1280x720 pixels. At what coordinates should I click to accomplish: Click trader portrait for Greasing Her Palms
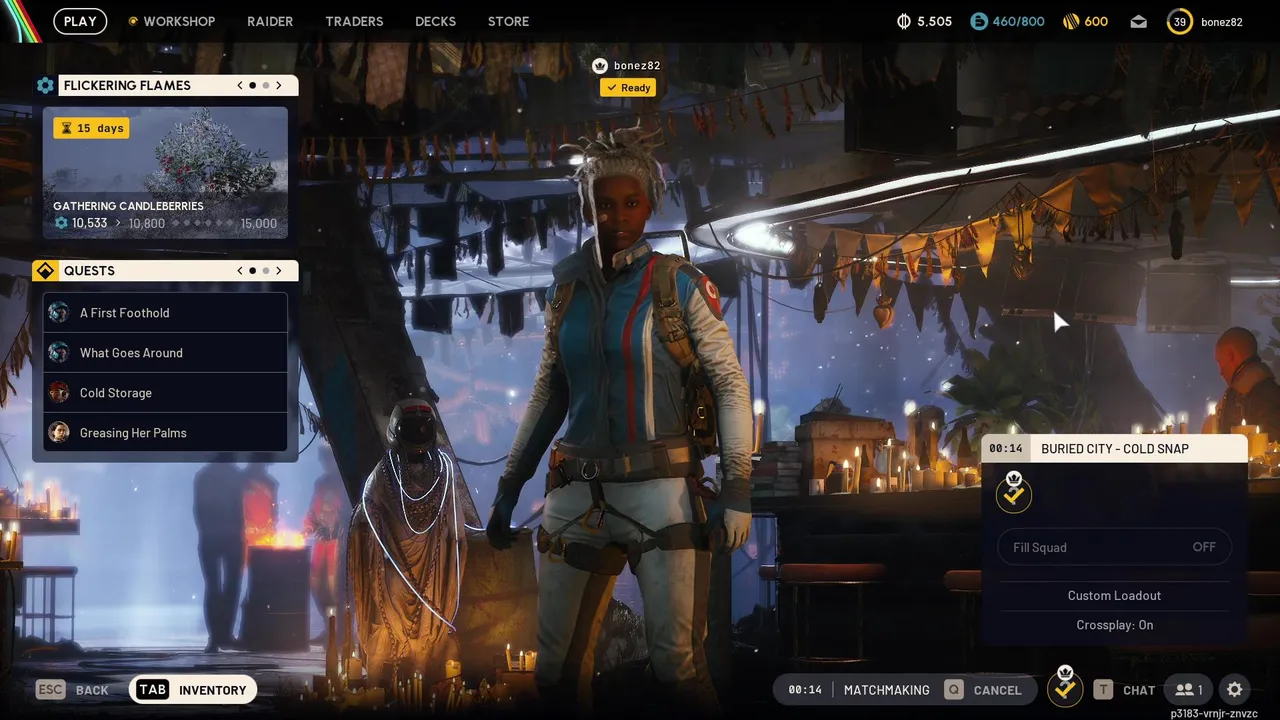59,432
